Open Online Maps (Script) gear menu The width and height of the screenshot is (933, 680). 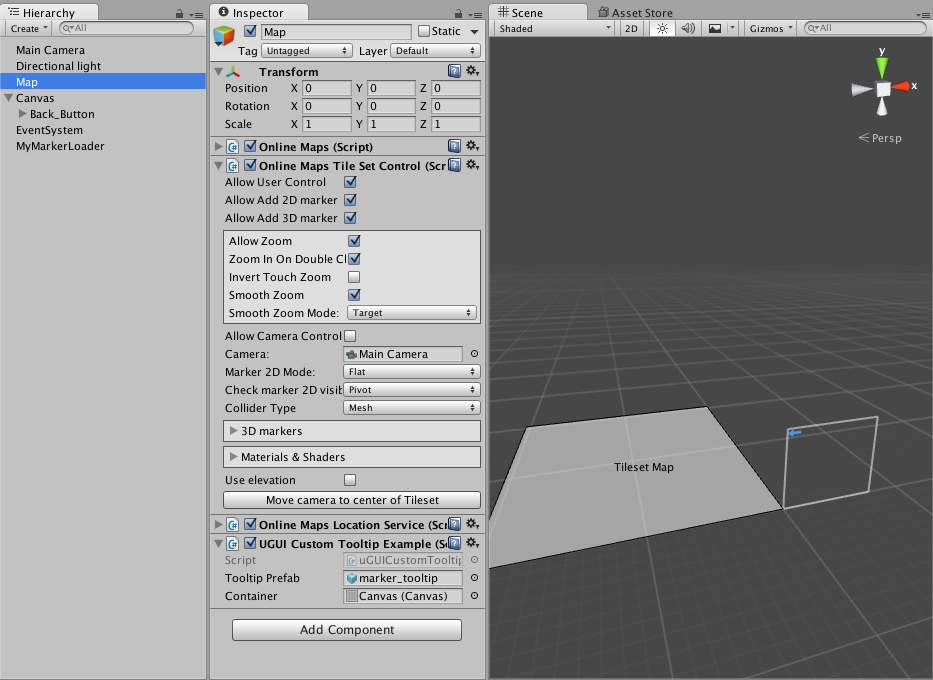click(x=472, y=146)
